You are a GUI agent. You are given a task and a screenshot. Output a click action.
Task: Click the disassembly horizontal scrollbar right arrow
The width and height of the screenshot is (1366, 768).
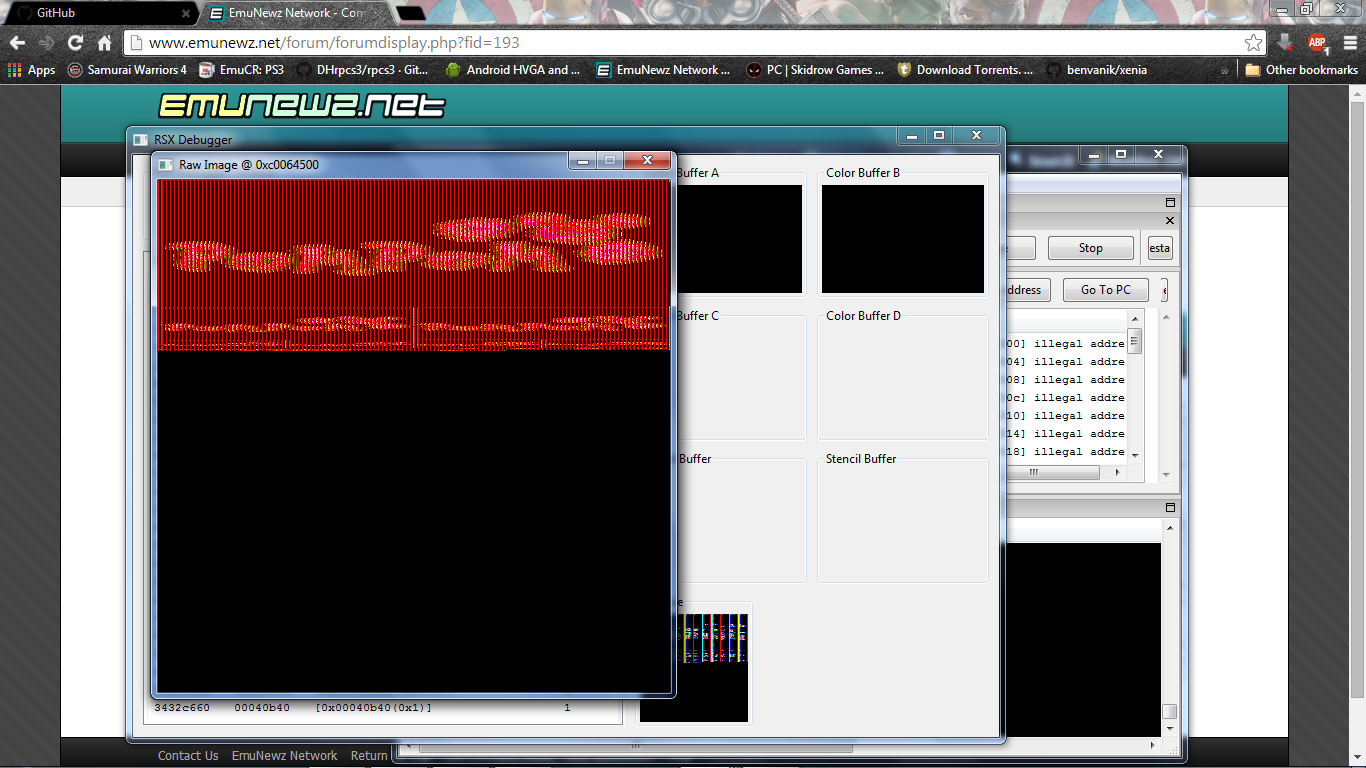pyautogui.click(x=1119, y=472)
